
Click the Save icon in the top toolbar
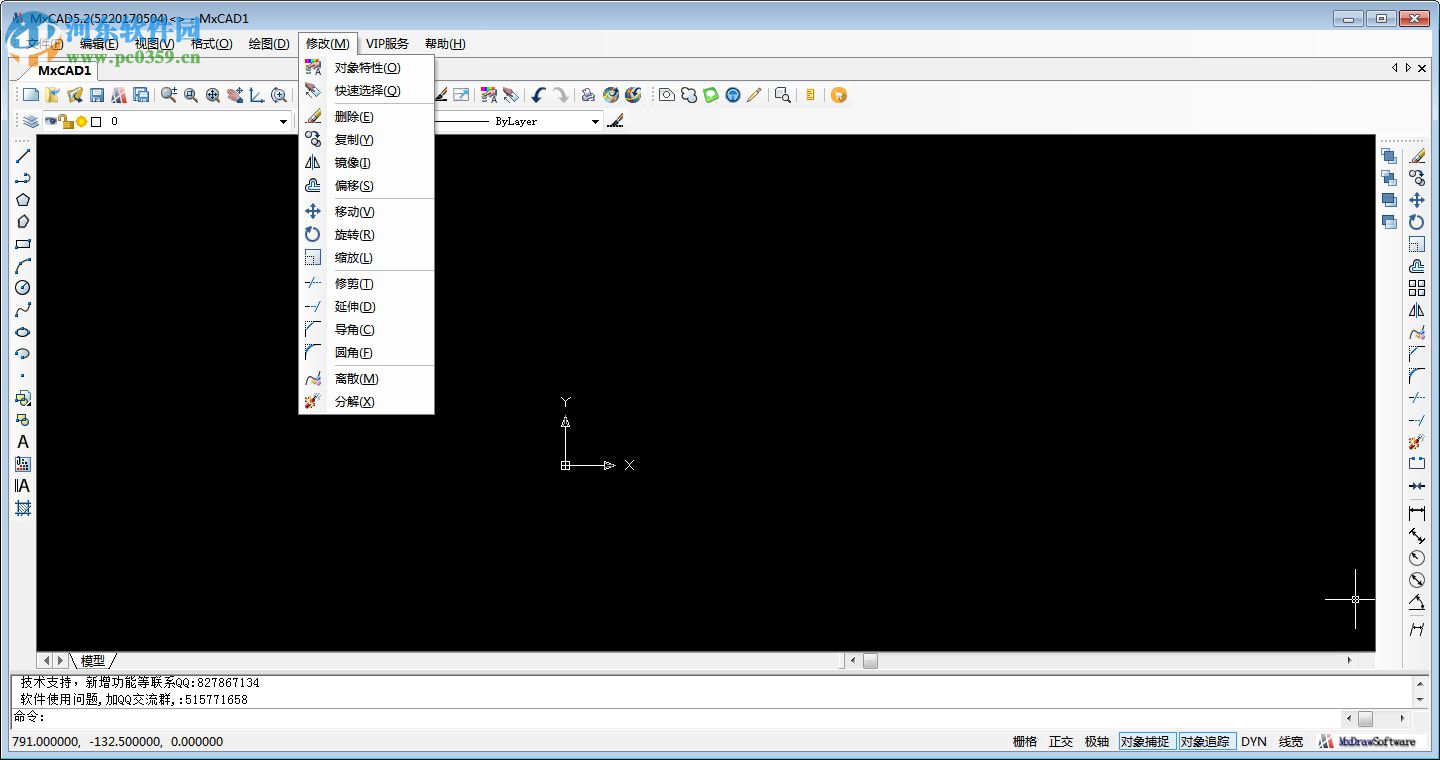[x=97, y=95]
